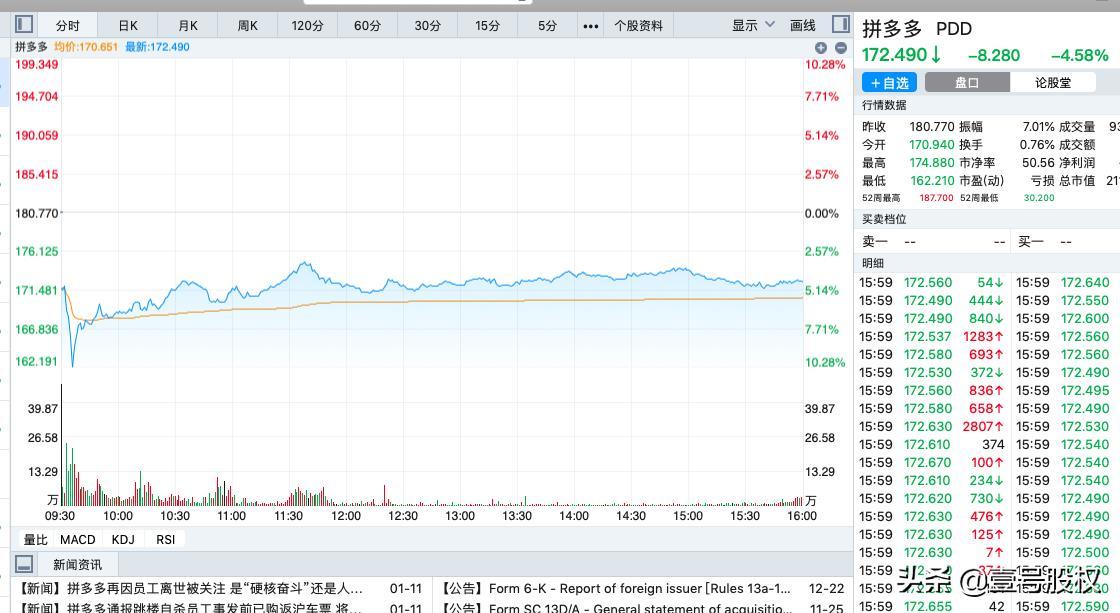Click the 52周最高 value 187.700

[x=936, y=198]
